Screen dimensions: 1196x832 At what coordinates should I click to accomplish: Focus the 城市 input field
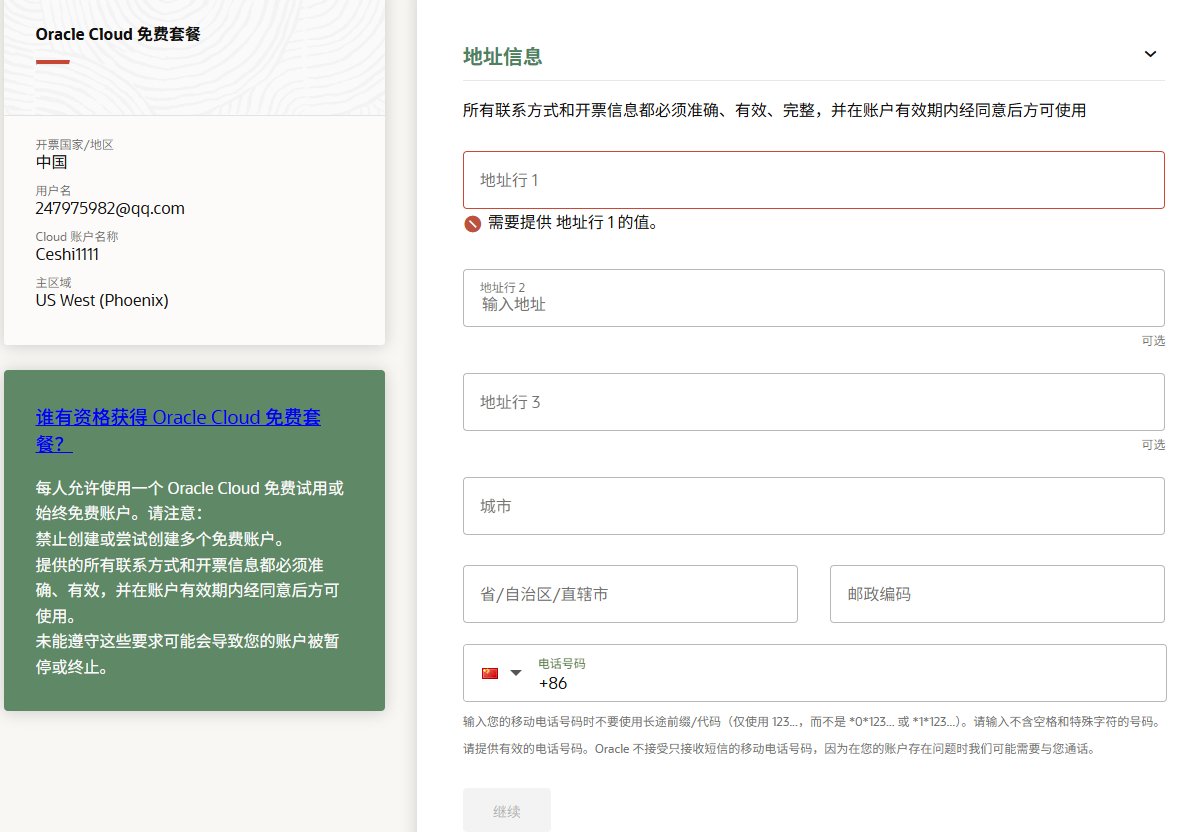coord(813,506)
